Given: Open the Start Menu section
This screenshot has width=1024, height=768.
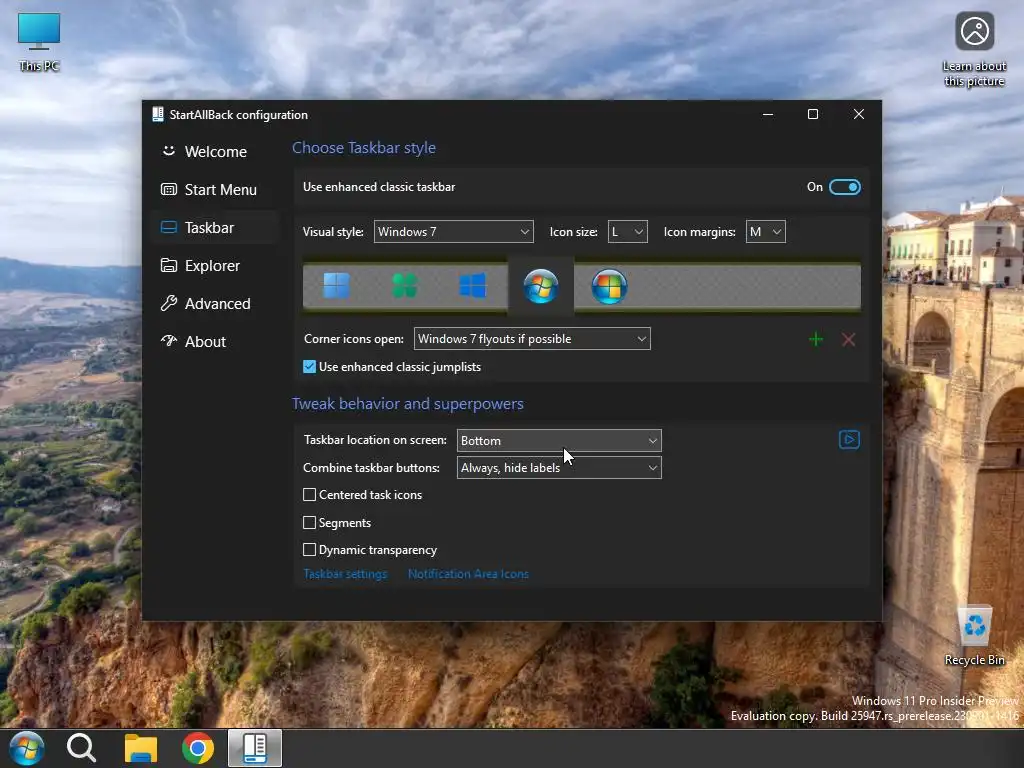Looking at the screenshot, I should tap(215, 189).
